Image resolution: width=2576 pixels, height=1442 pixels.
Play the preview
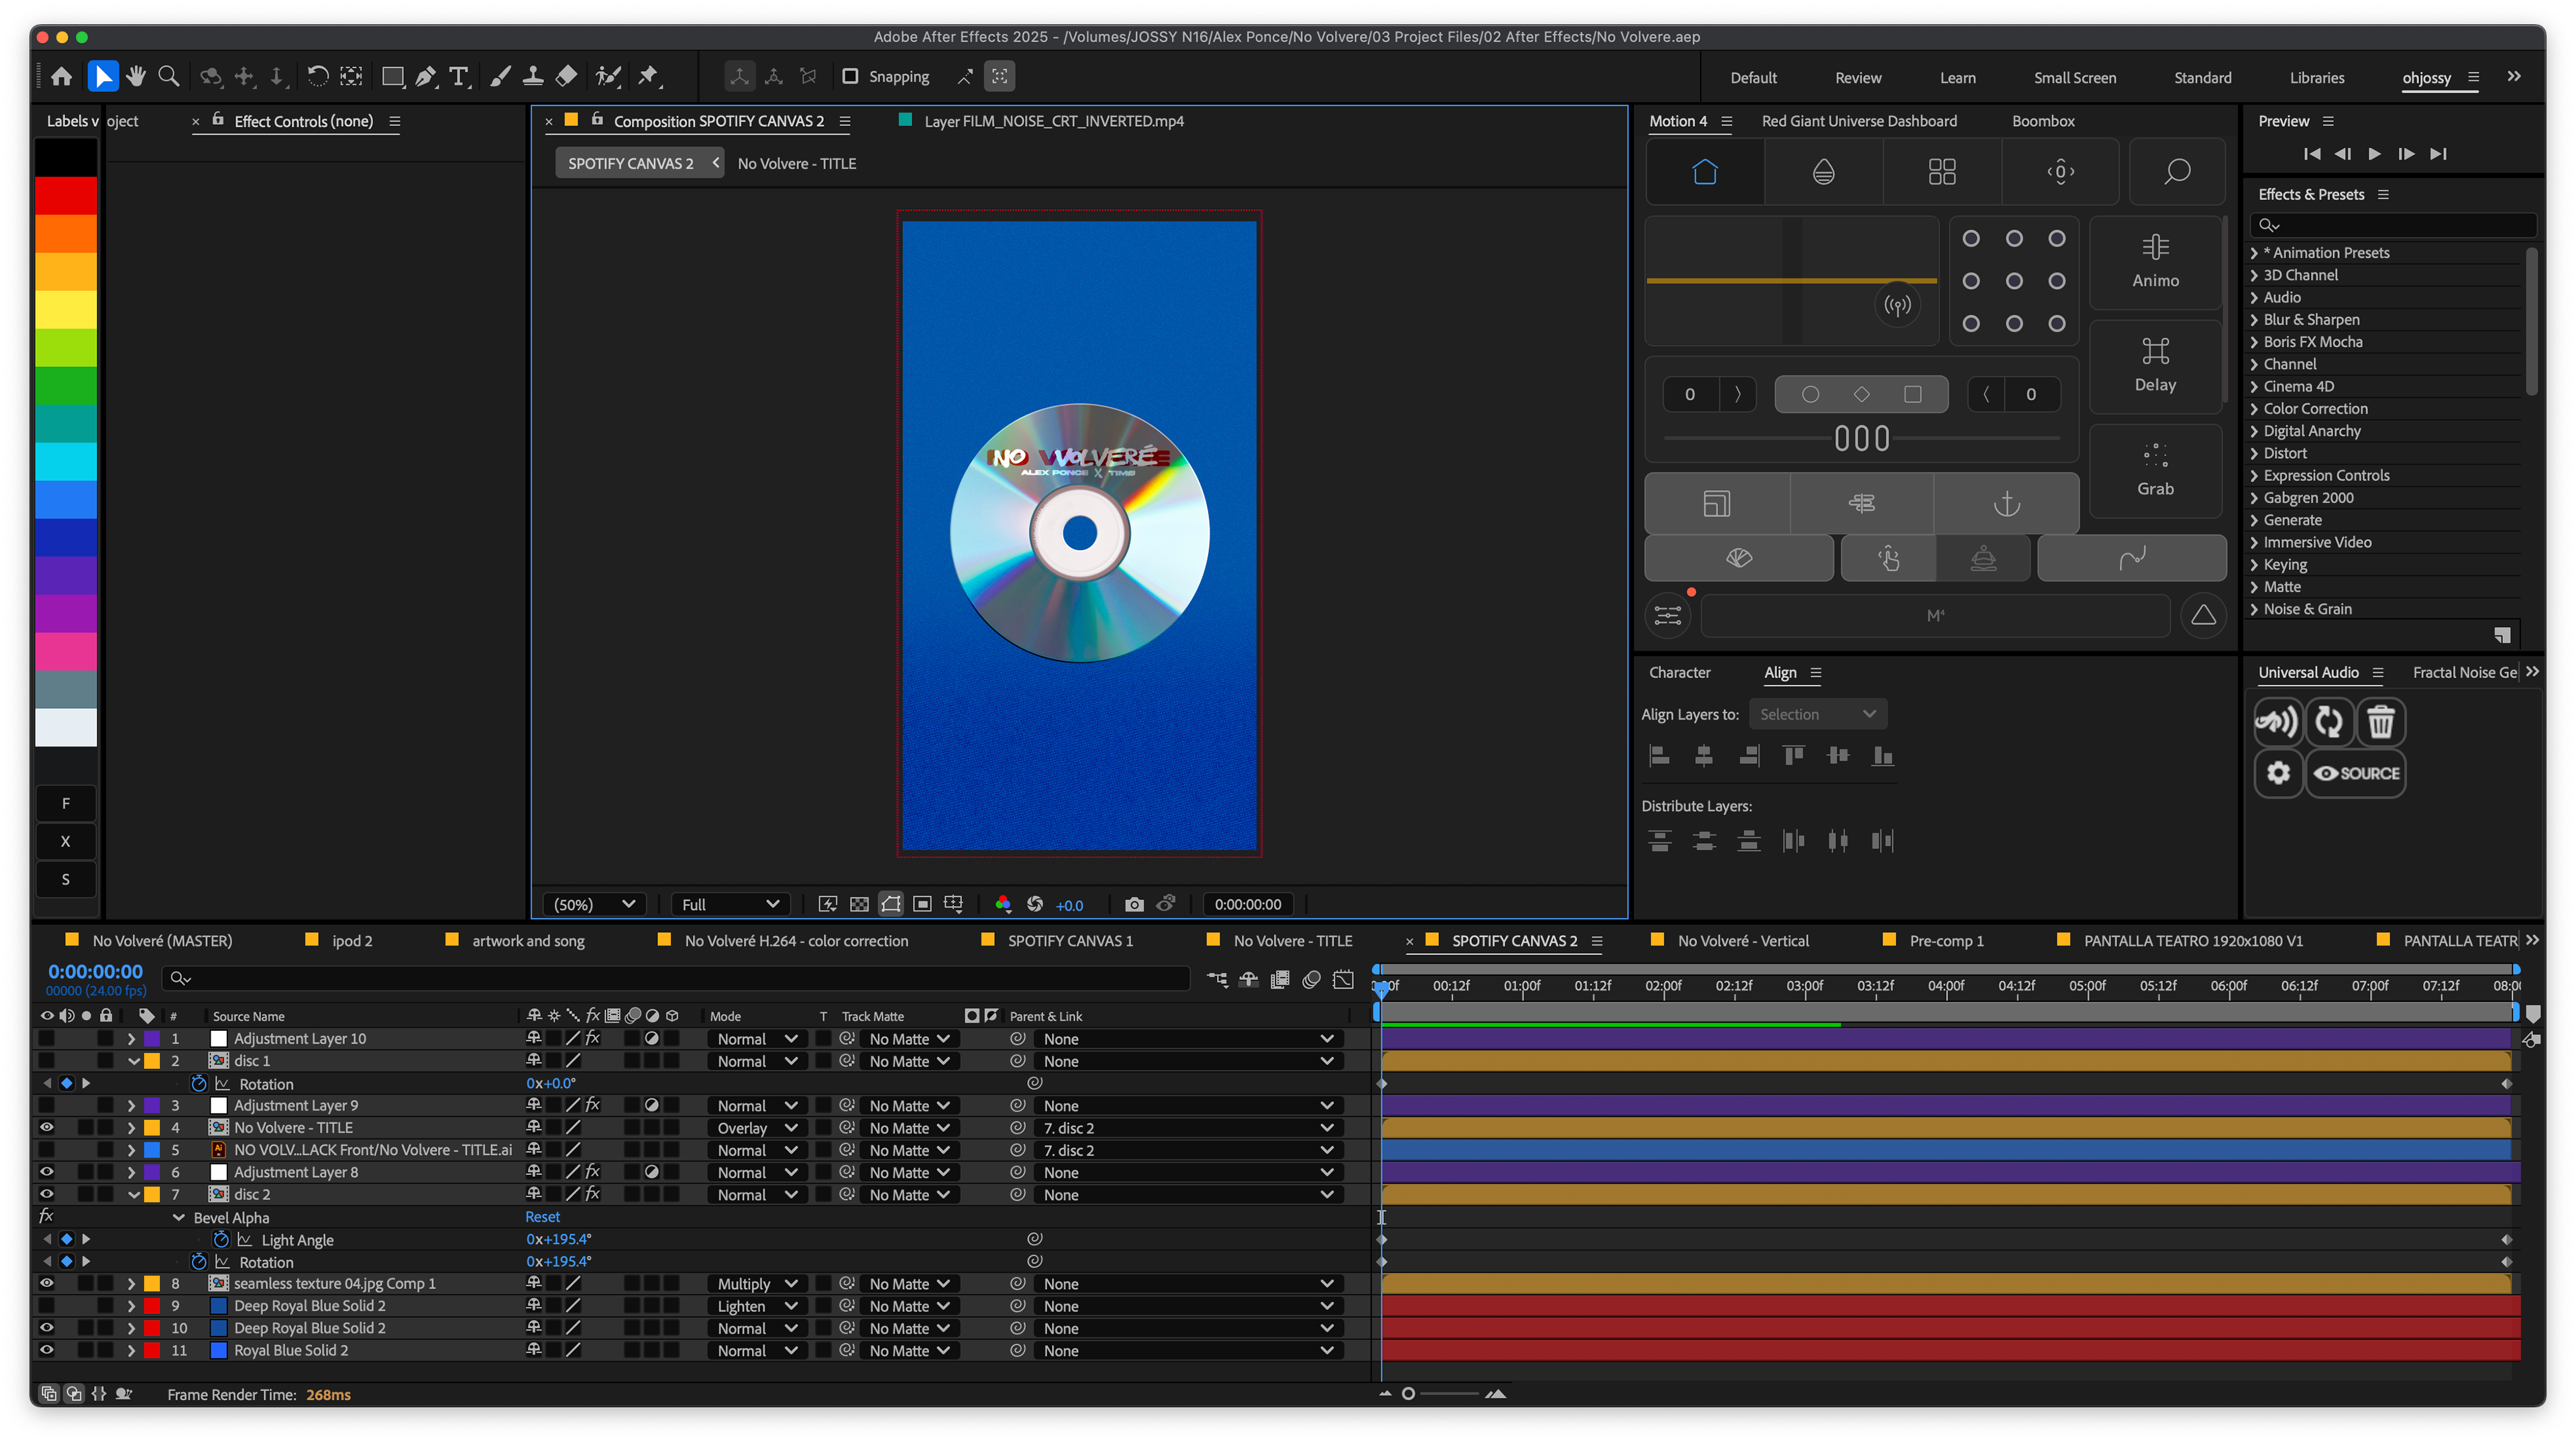pyautogui.click(x=2374, y=153)
